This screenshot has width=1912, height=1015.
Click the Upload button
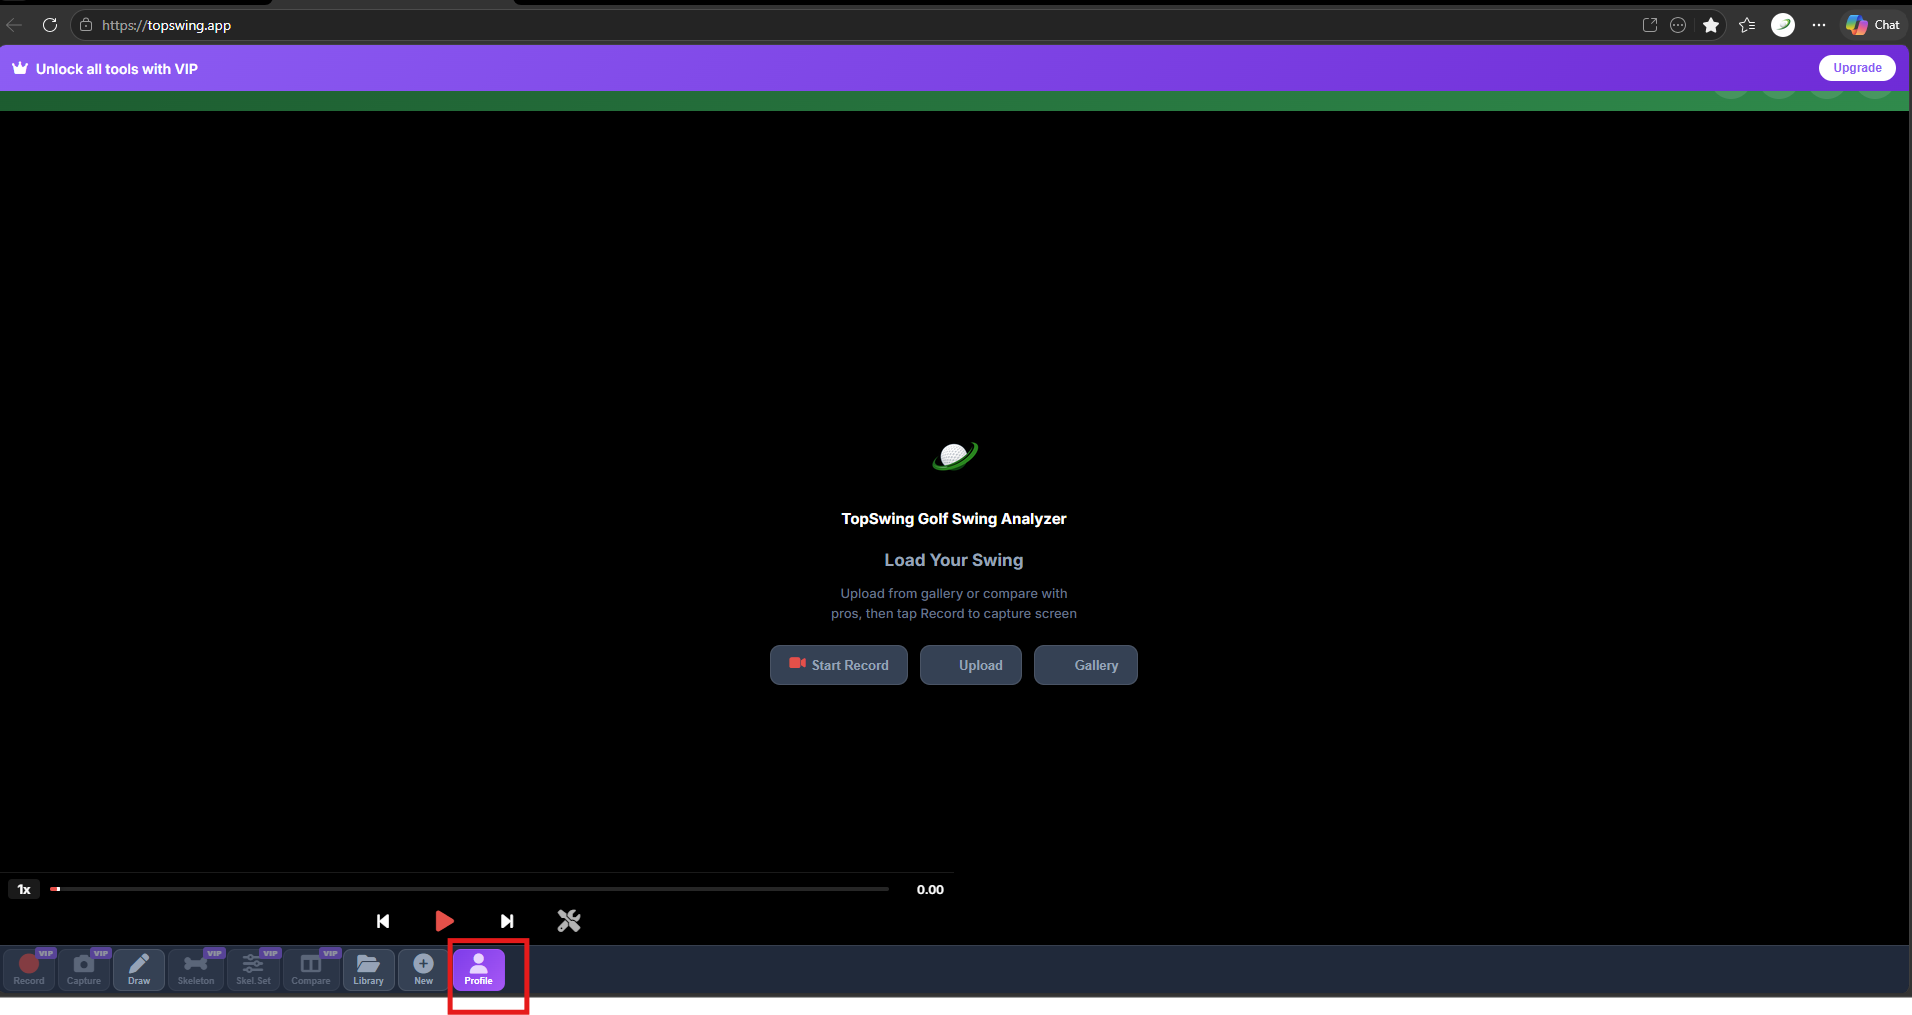coord(971,665)
